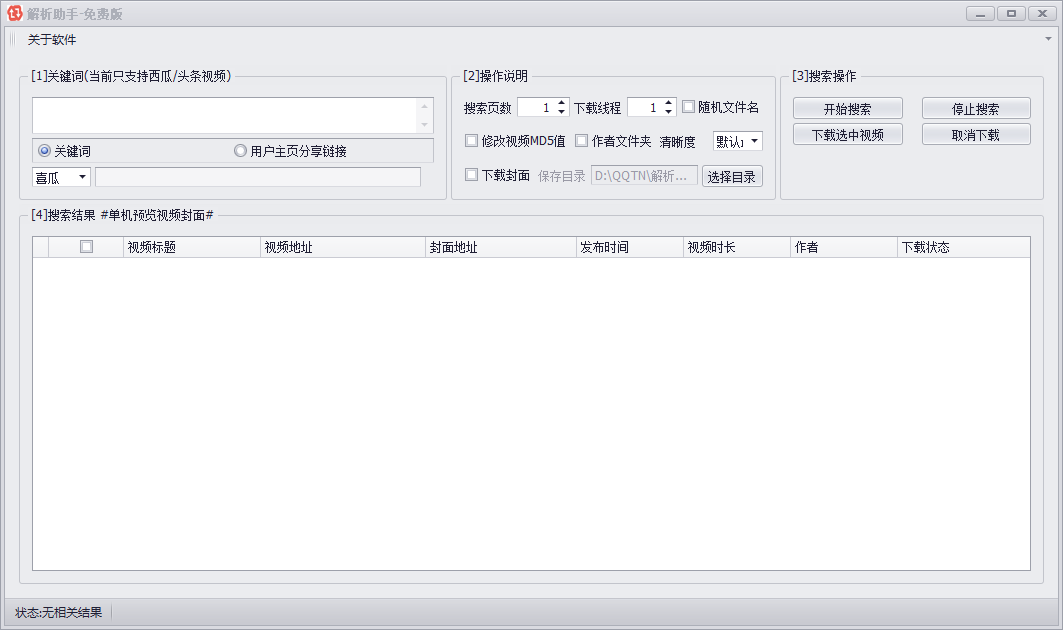
Task: Maximize the 解析助手 window
Action: pos(1011,14)
